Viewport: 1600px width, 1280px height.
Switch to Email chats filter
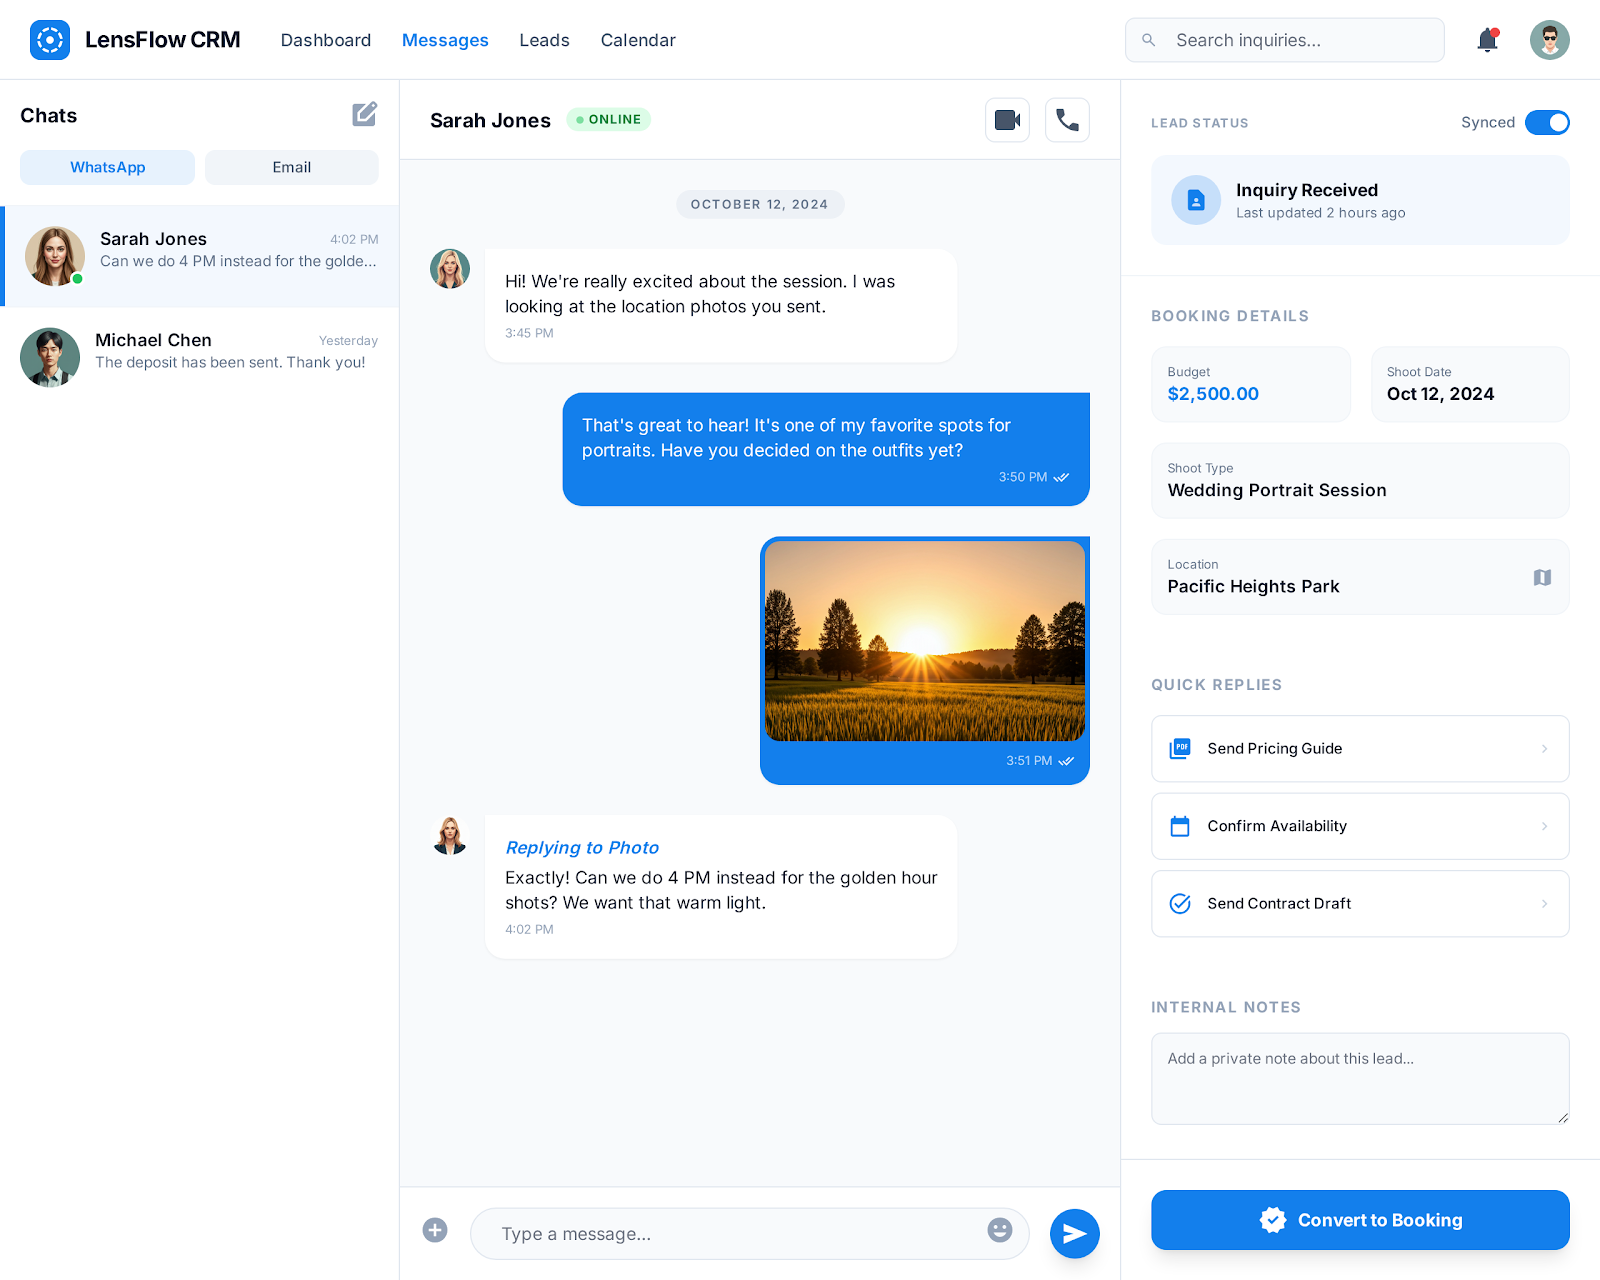(291, 167)
